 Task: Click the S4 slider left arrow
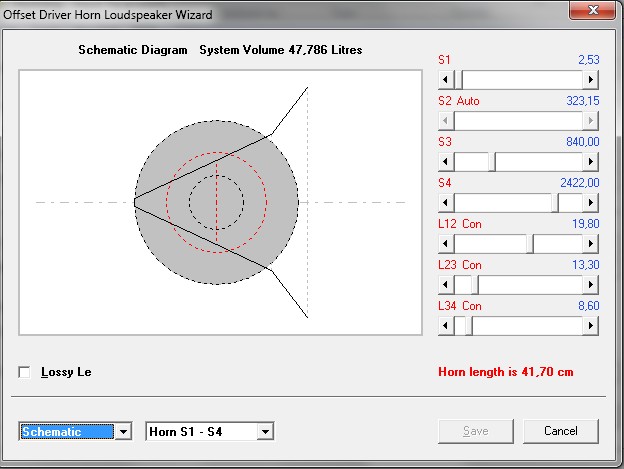pyautogui.click(x=446, y=203)
